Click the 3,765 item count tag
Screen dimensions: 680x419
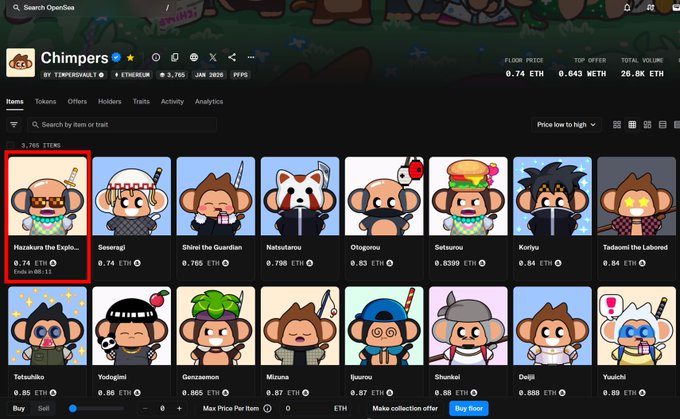click(173, 75)
